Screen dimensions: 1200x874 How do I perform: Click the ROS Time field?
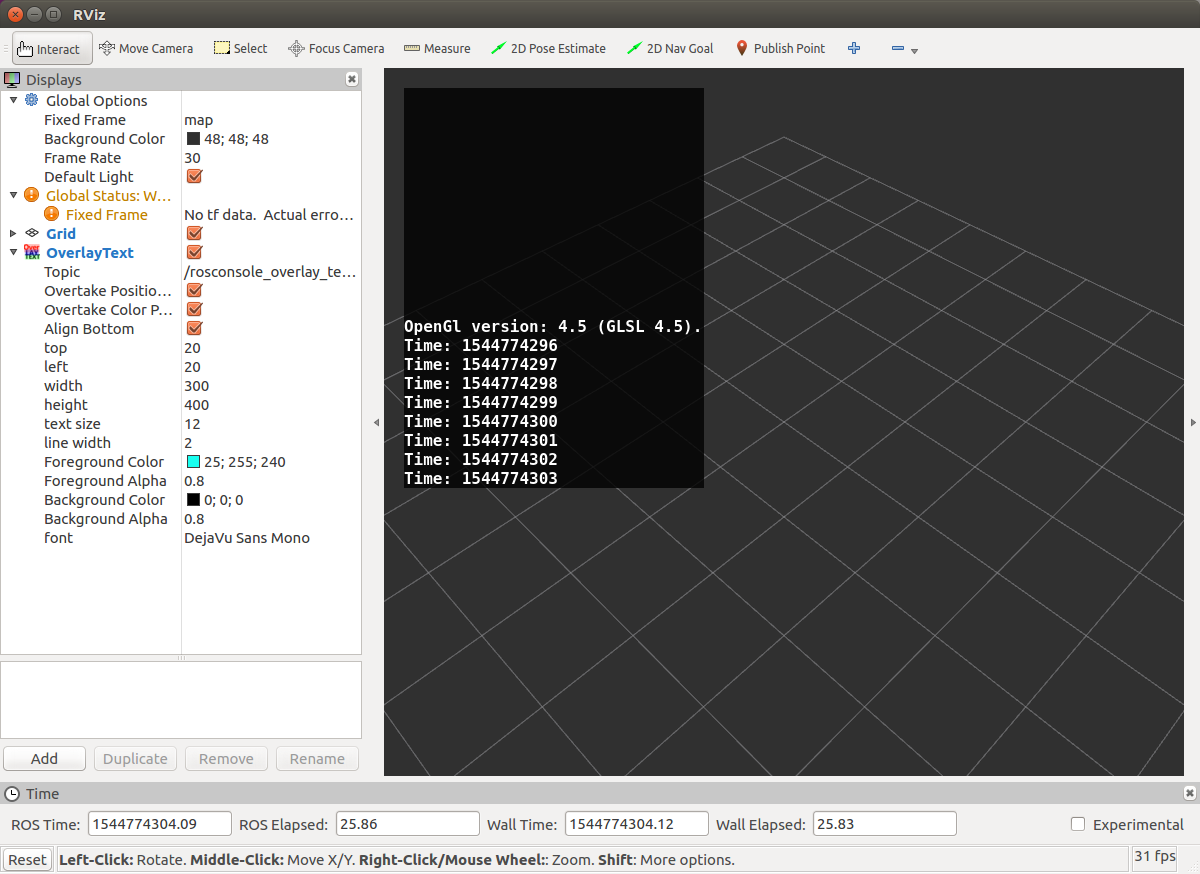point(160,824)
